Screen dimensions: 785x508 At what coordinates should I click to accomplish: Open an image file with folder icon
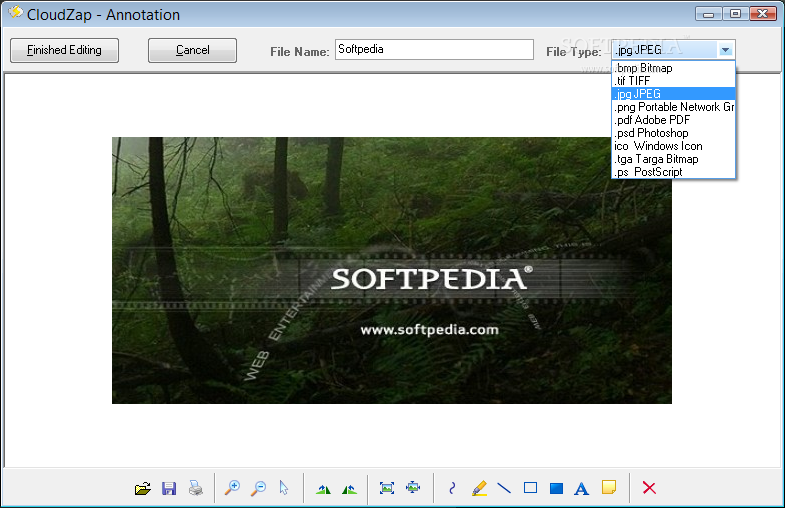coord(143,488)
